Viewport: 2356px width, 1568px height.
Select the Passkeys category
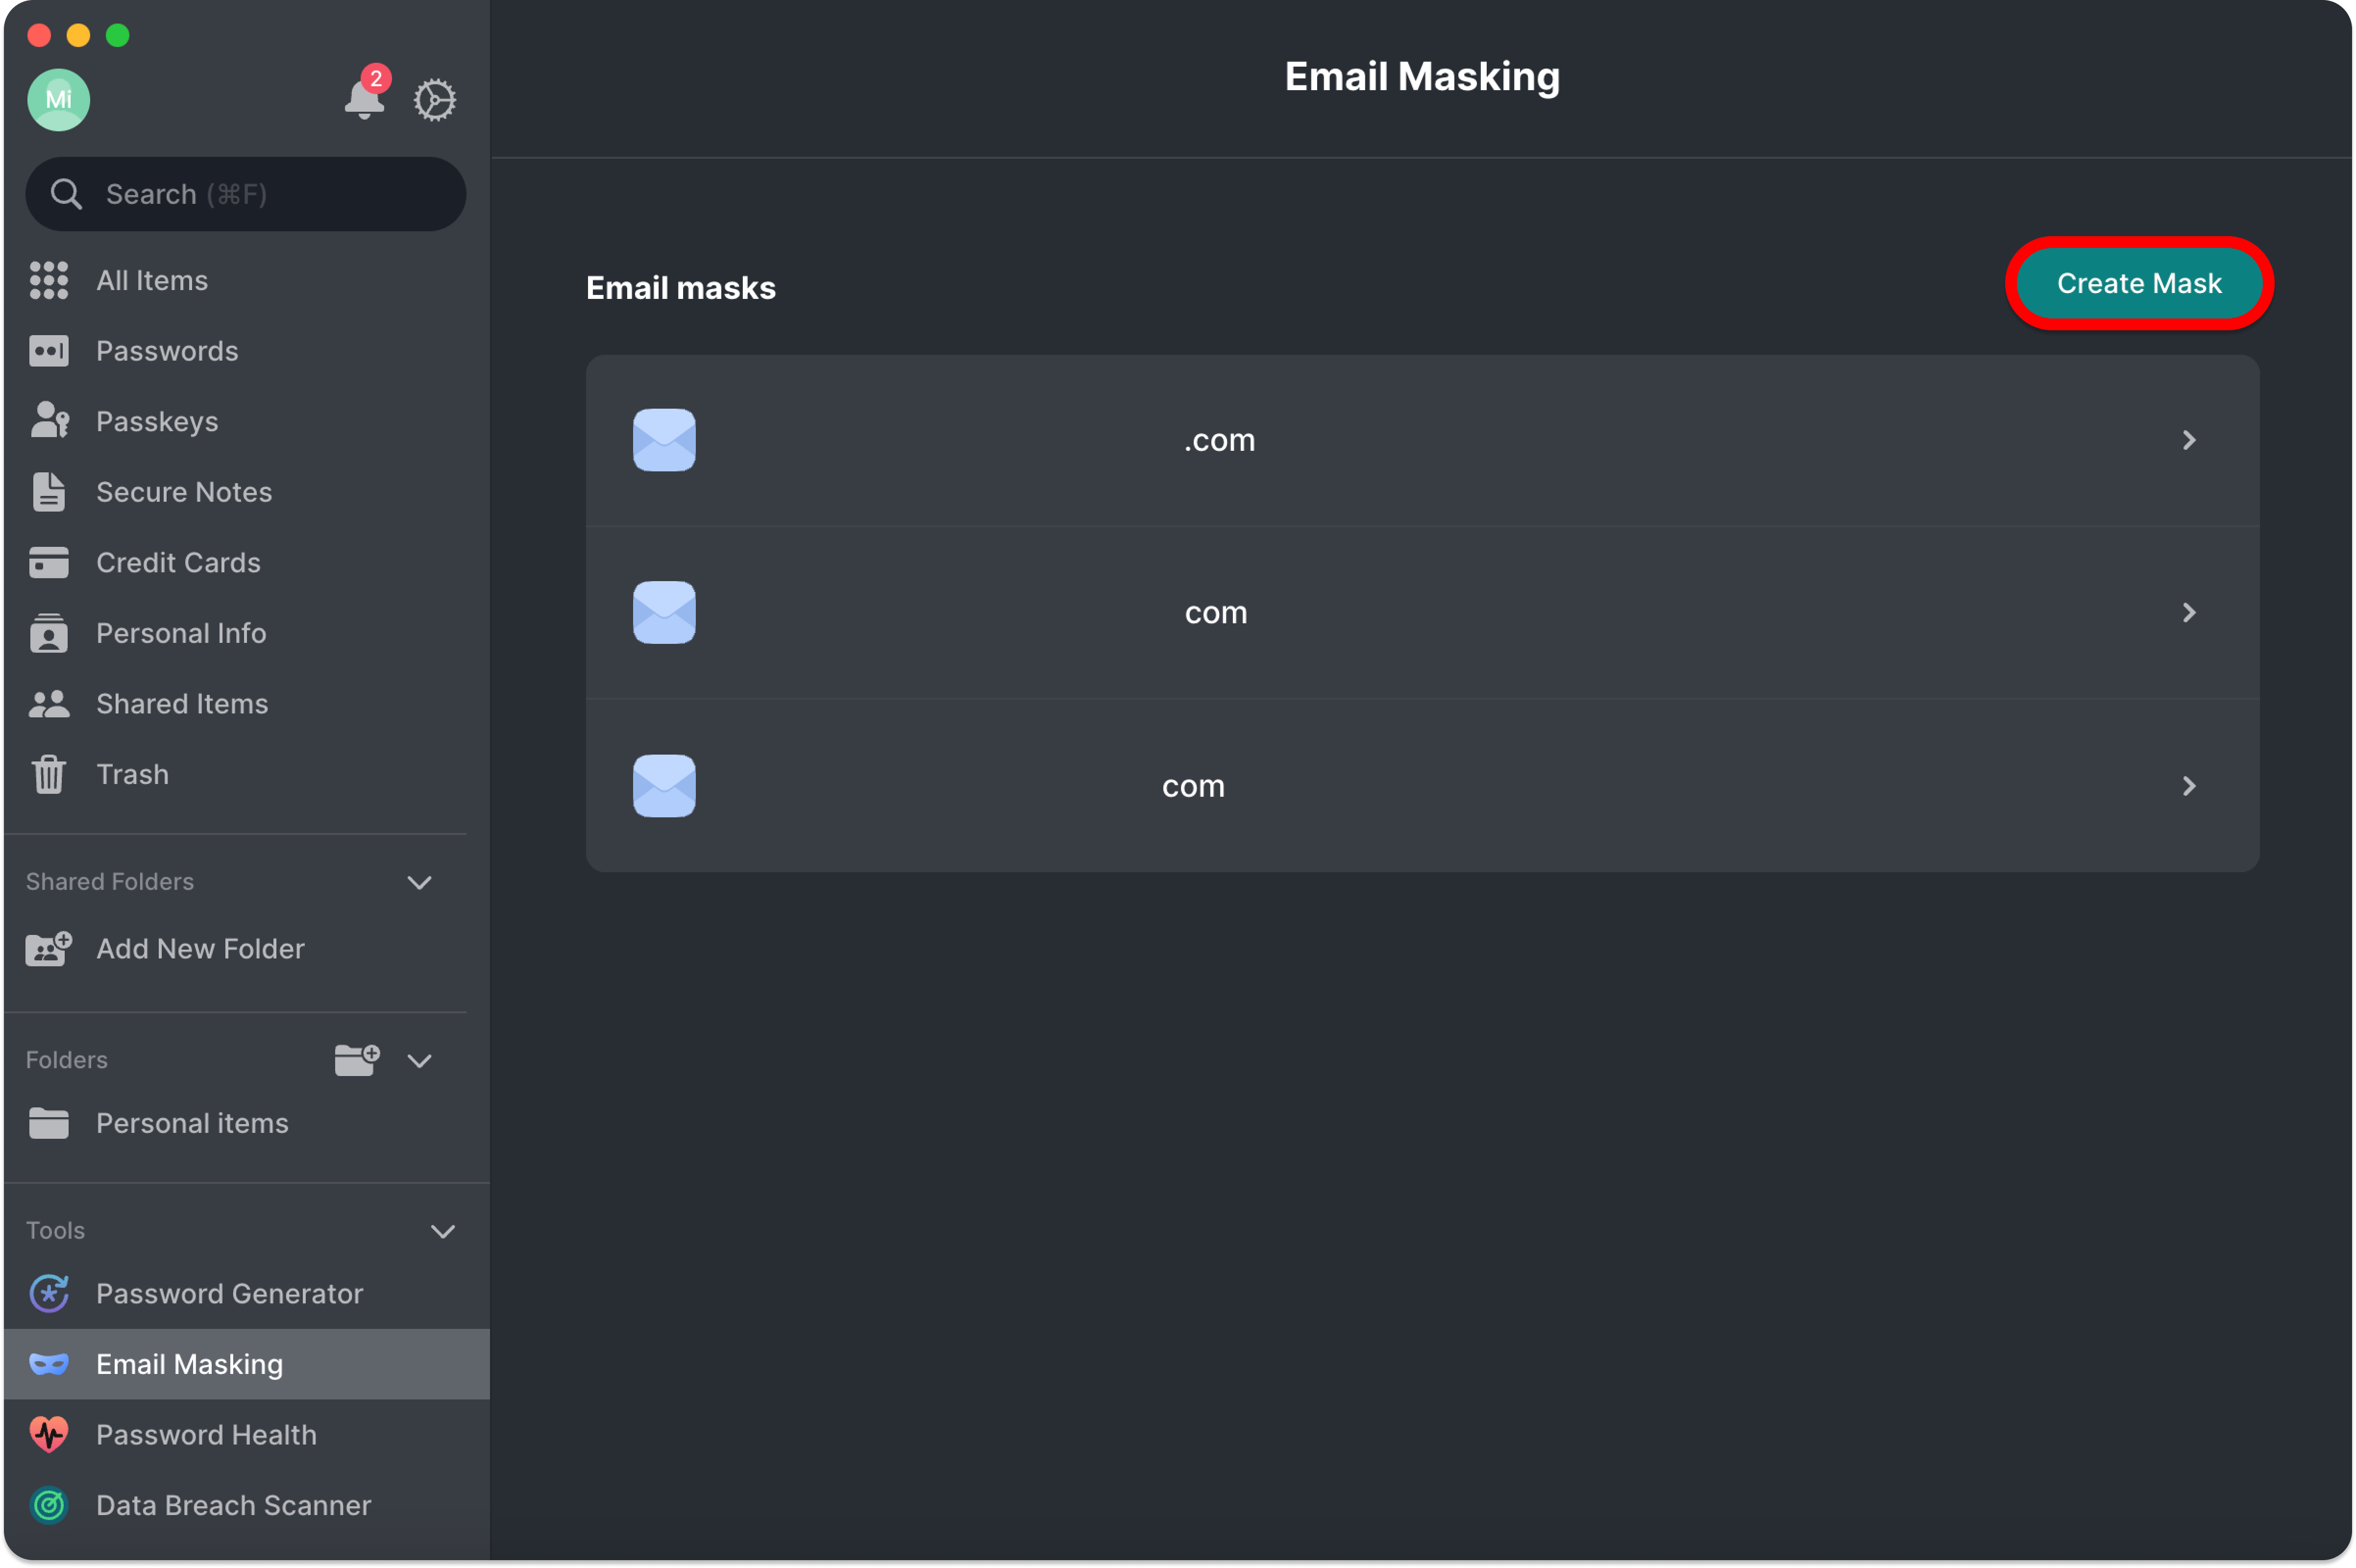(x=156, y=421)
